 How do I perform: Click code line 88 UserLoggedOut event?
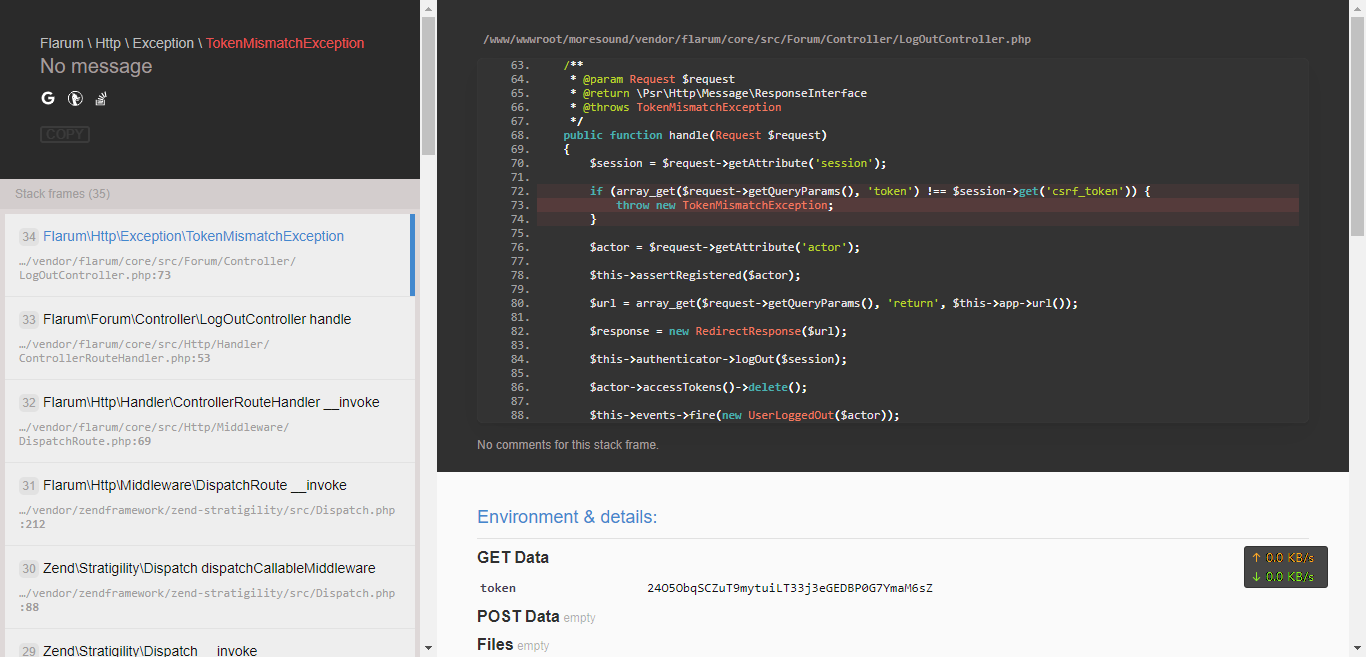coord(745,415)
